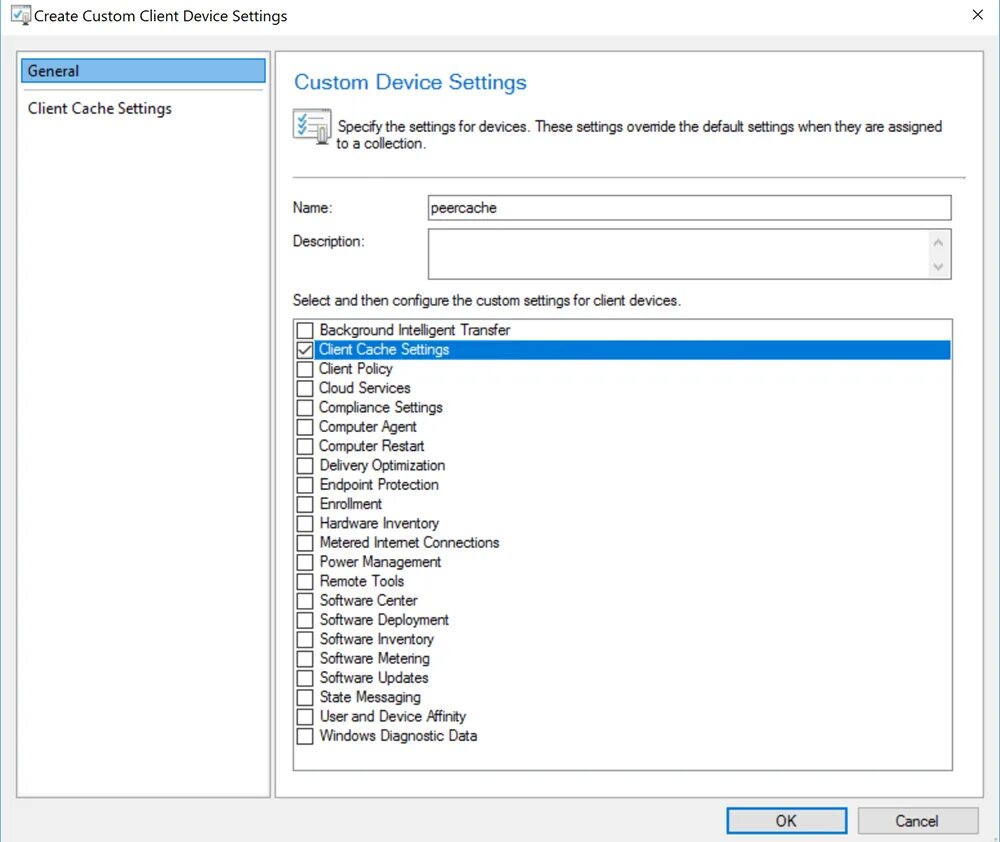Check the Background Intelligent Transfer checkbox
Viewport: 1000px width, 842px height.
[x=305, y=330]
